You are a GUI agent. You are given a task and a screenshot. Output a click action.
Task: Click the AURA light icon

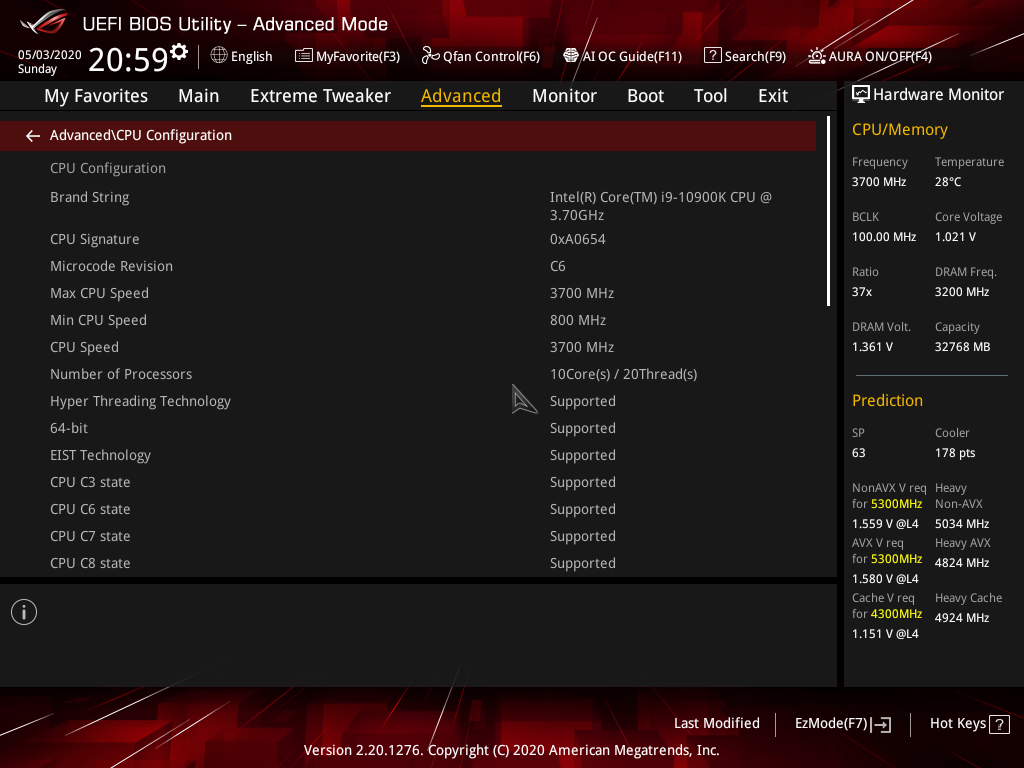[816, 56]
